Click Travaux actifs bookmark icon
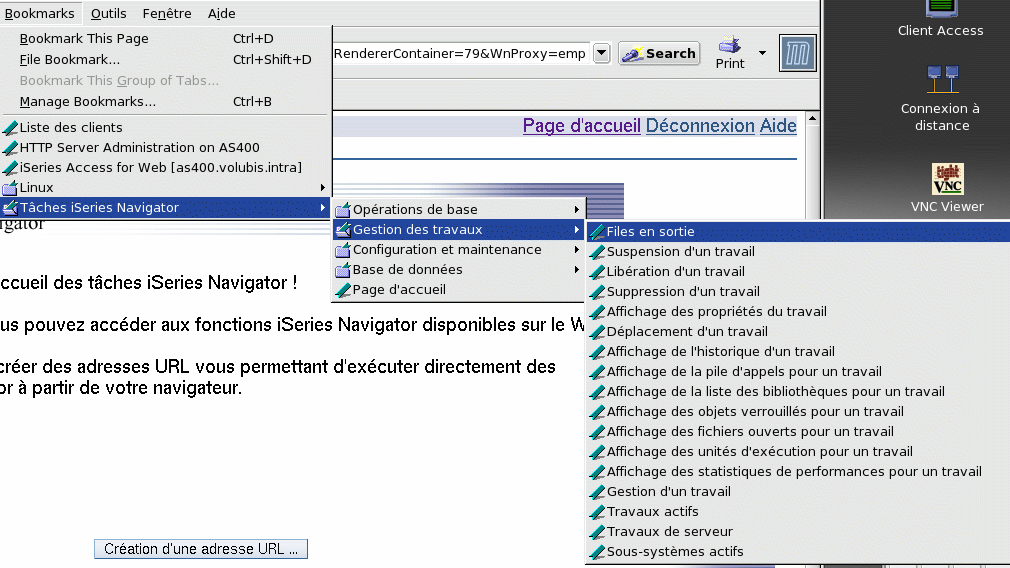Viewport: 1010px width, 568px height. [x=597, y=511]
